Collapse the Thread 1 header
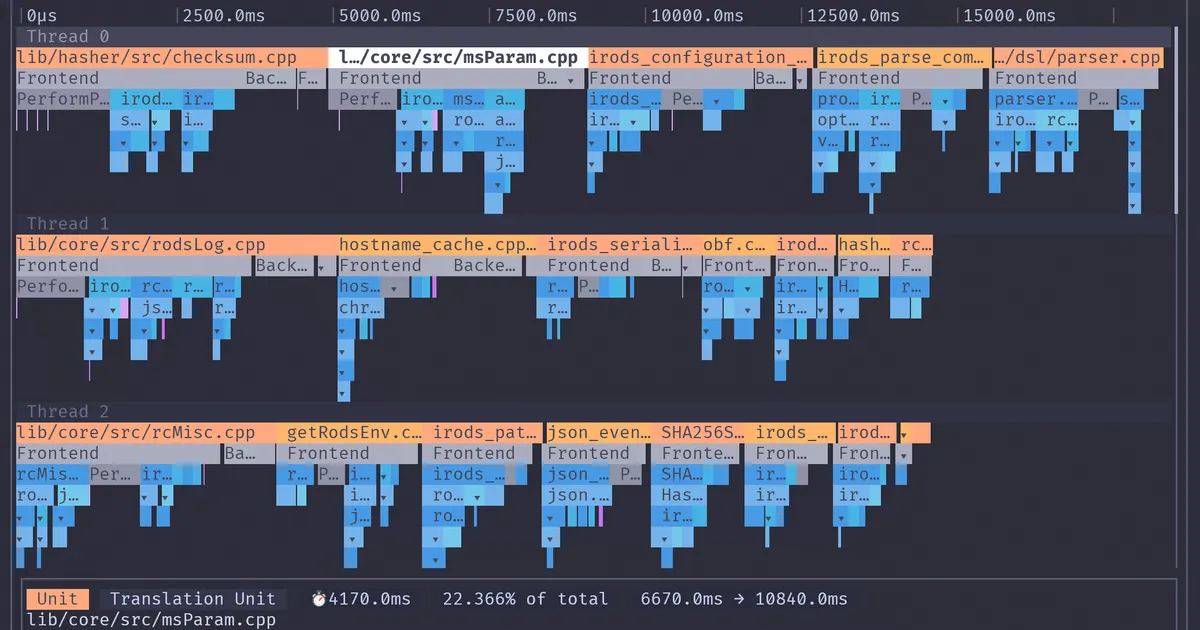 click(x=593, y=224)
